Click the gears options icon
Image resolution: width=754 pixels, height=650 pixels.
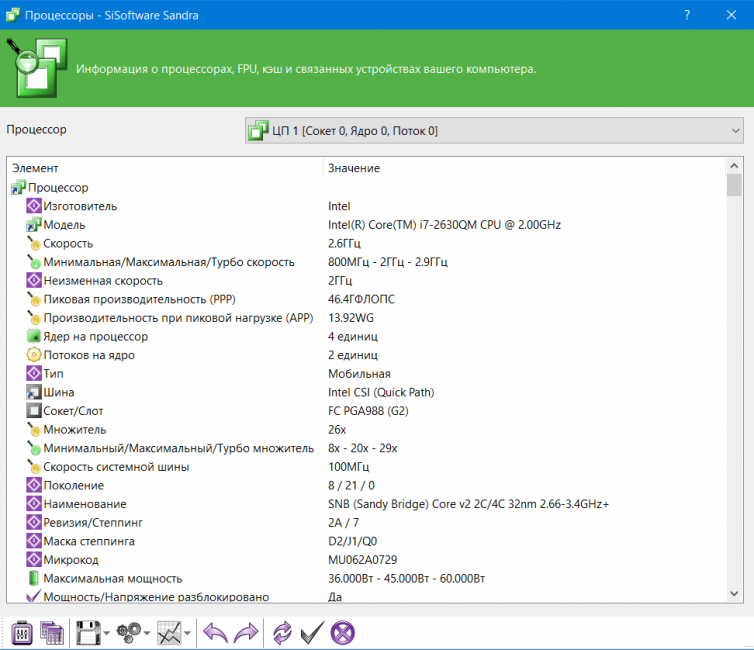coord(129,633)
